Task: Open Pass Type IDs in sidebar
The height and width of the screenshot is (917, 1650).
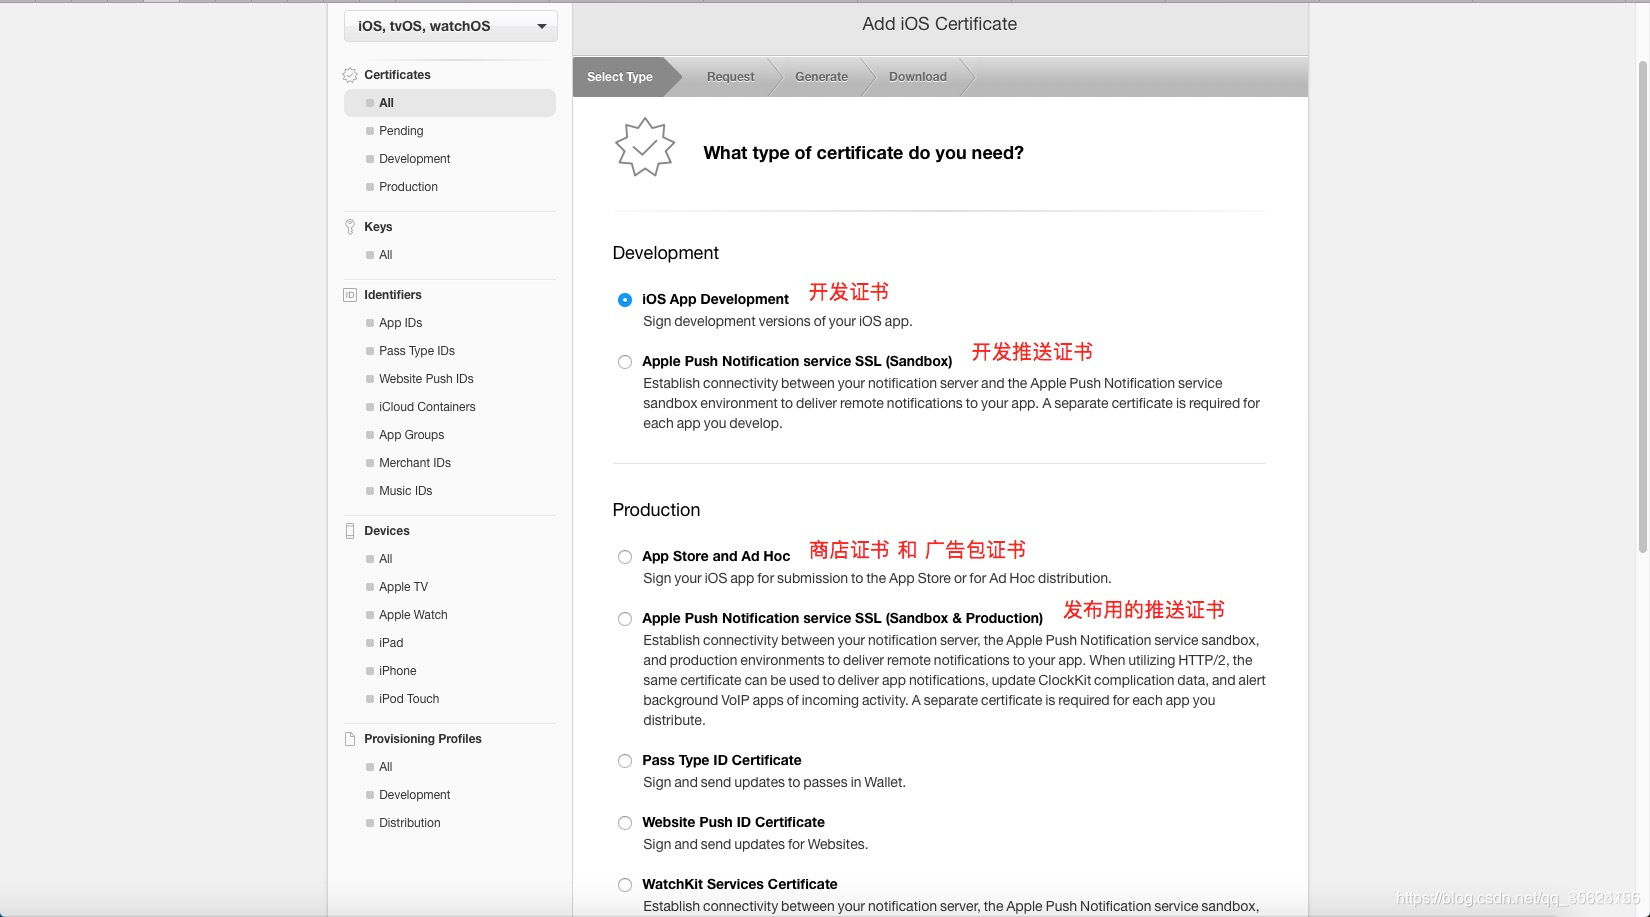Action: (417, 351)
